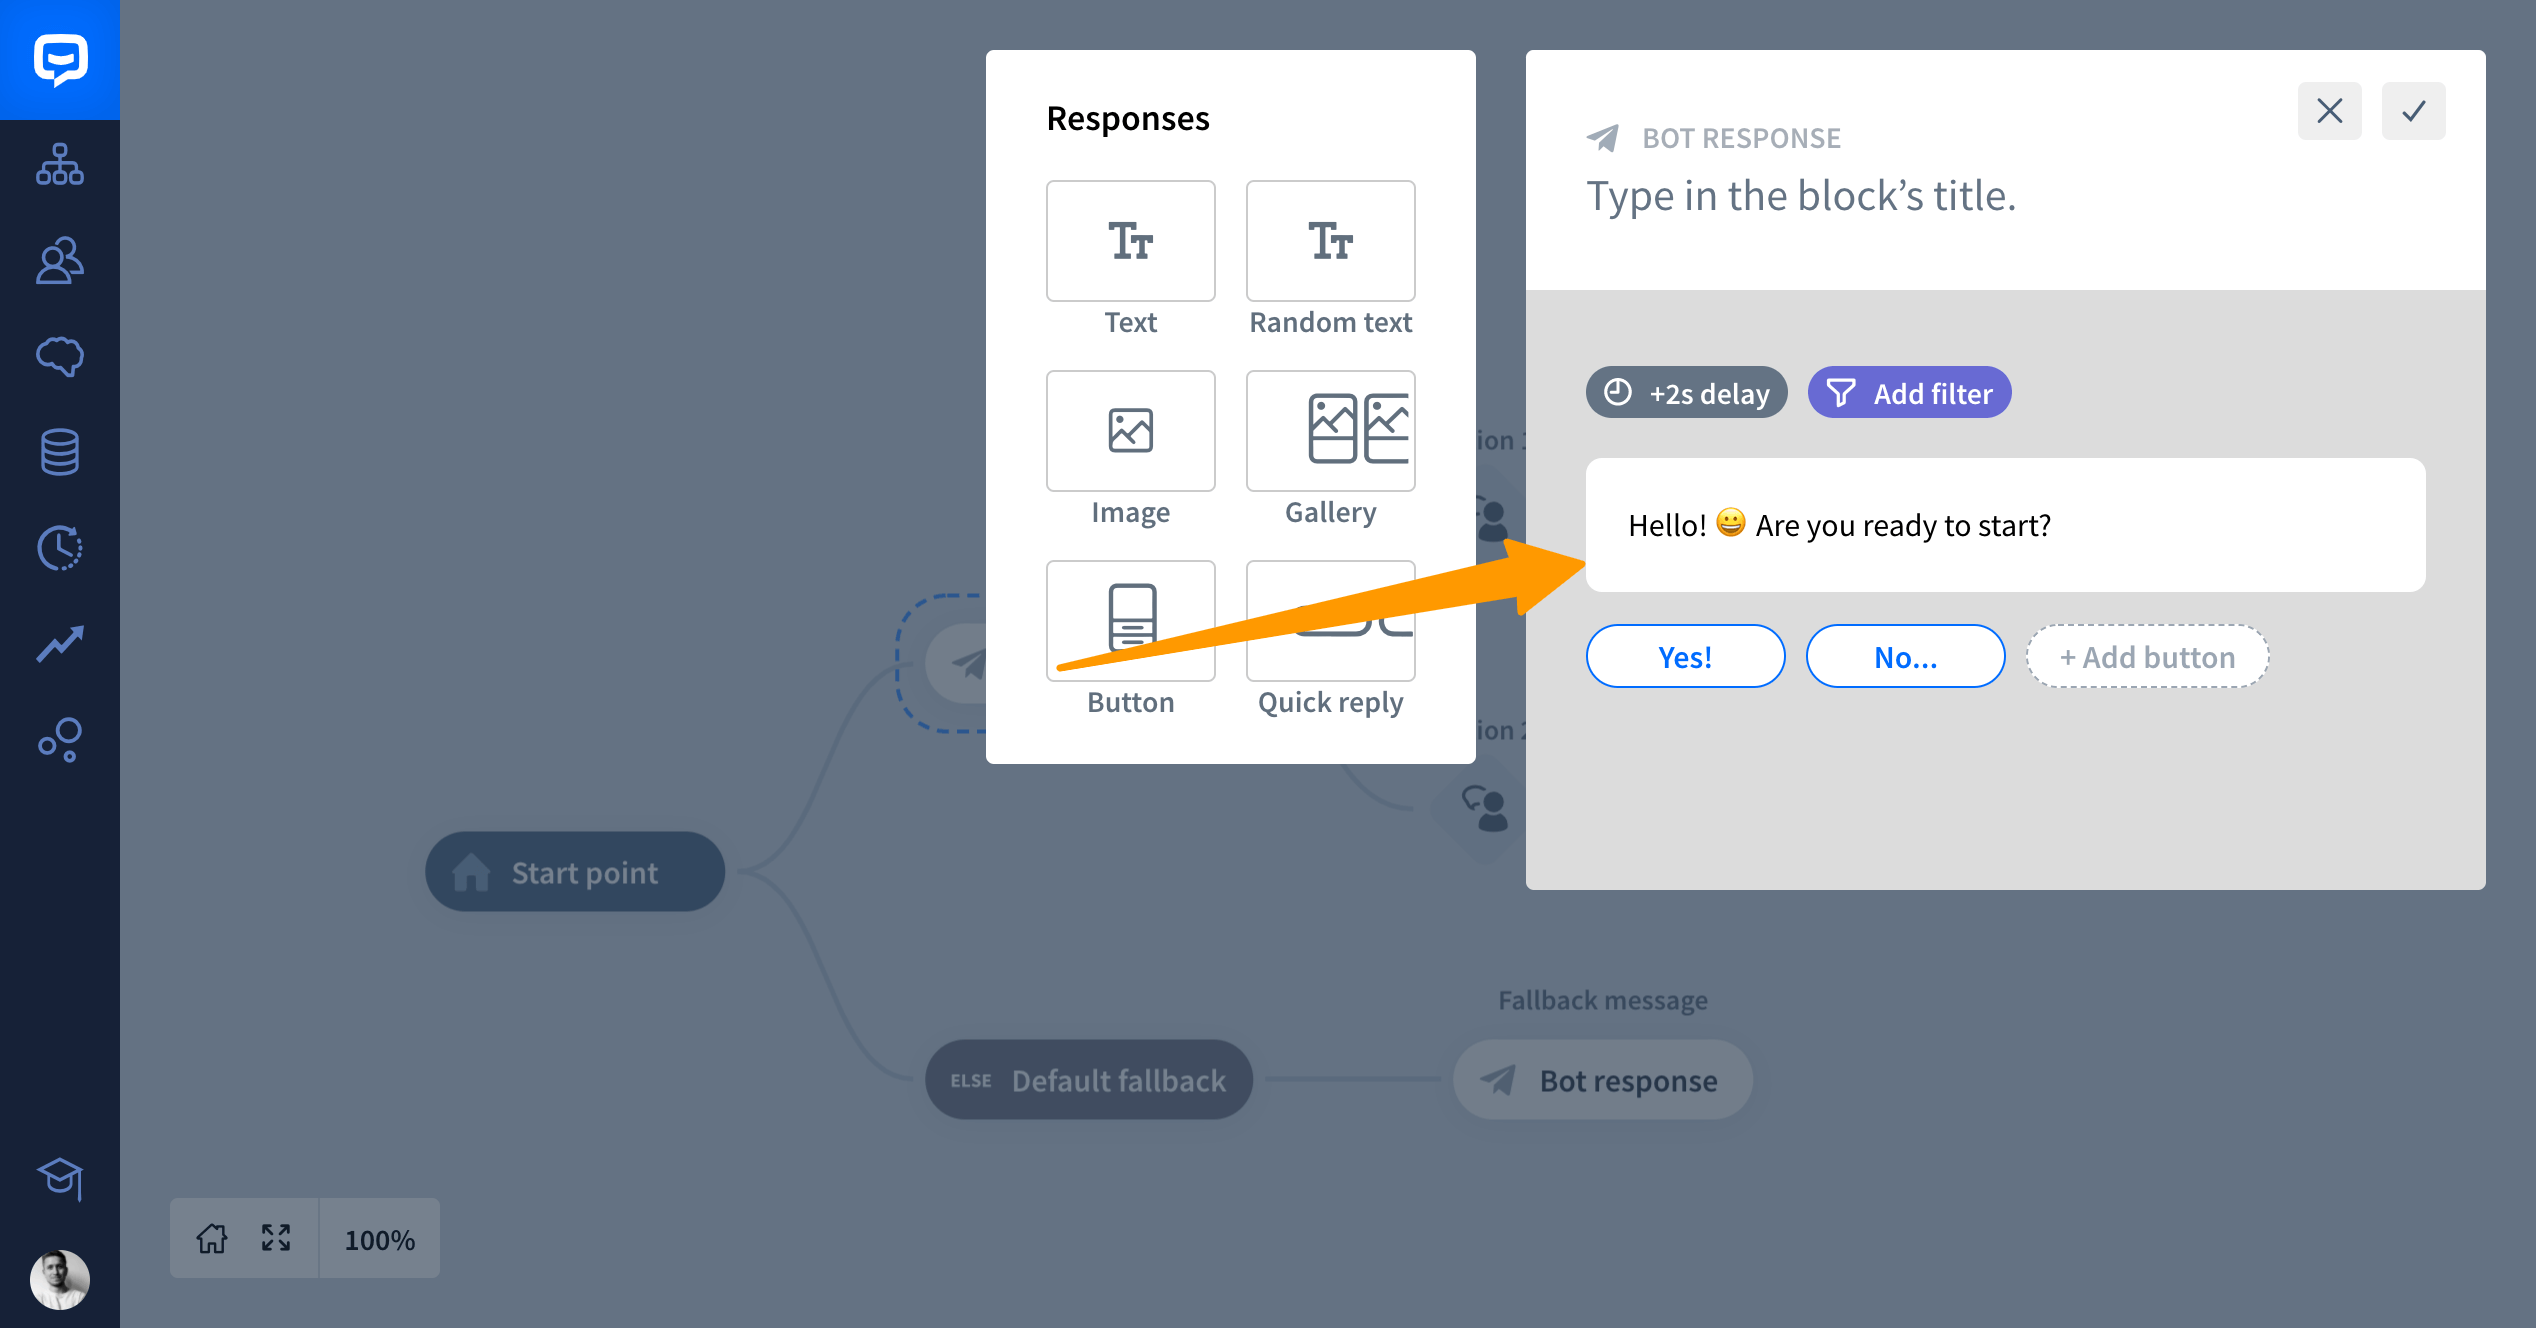Click the No... quick reply button
Image resolution: width=2536 pixels, height=1328 pixels.
[x=1905, y=656]
